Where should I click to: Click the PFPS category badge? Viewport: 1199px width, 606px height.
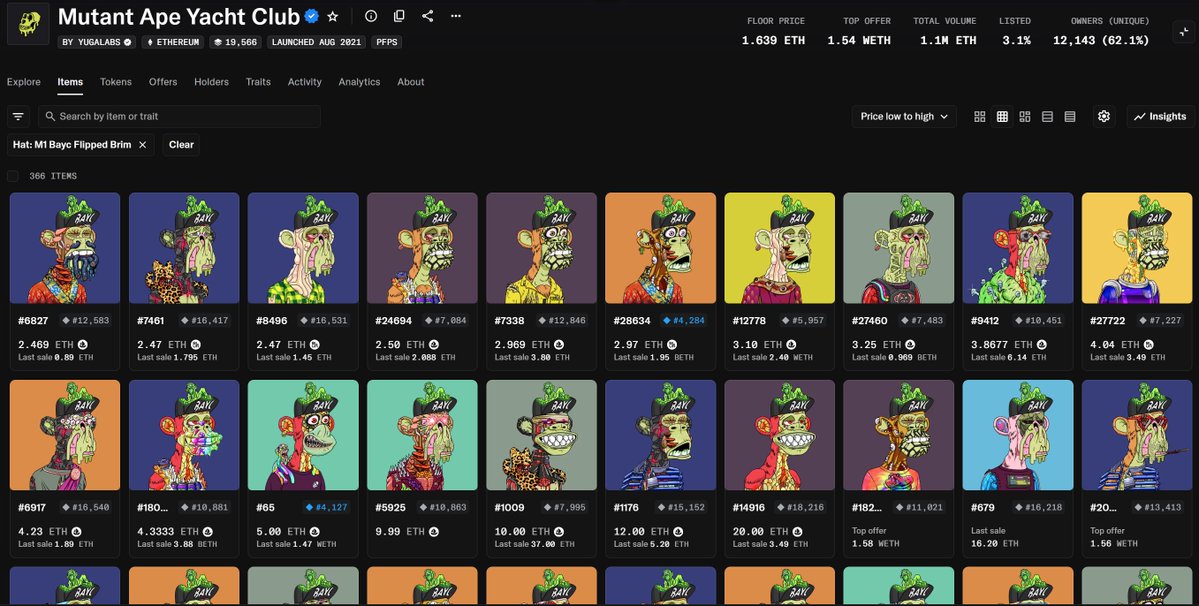click(x=387, y=42)
